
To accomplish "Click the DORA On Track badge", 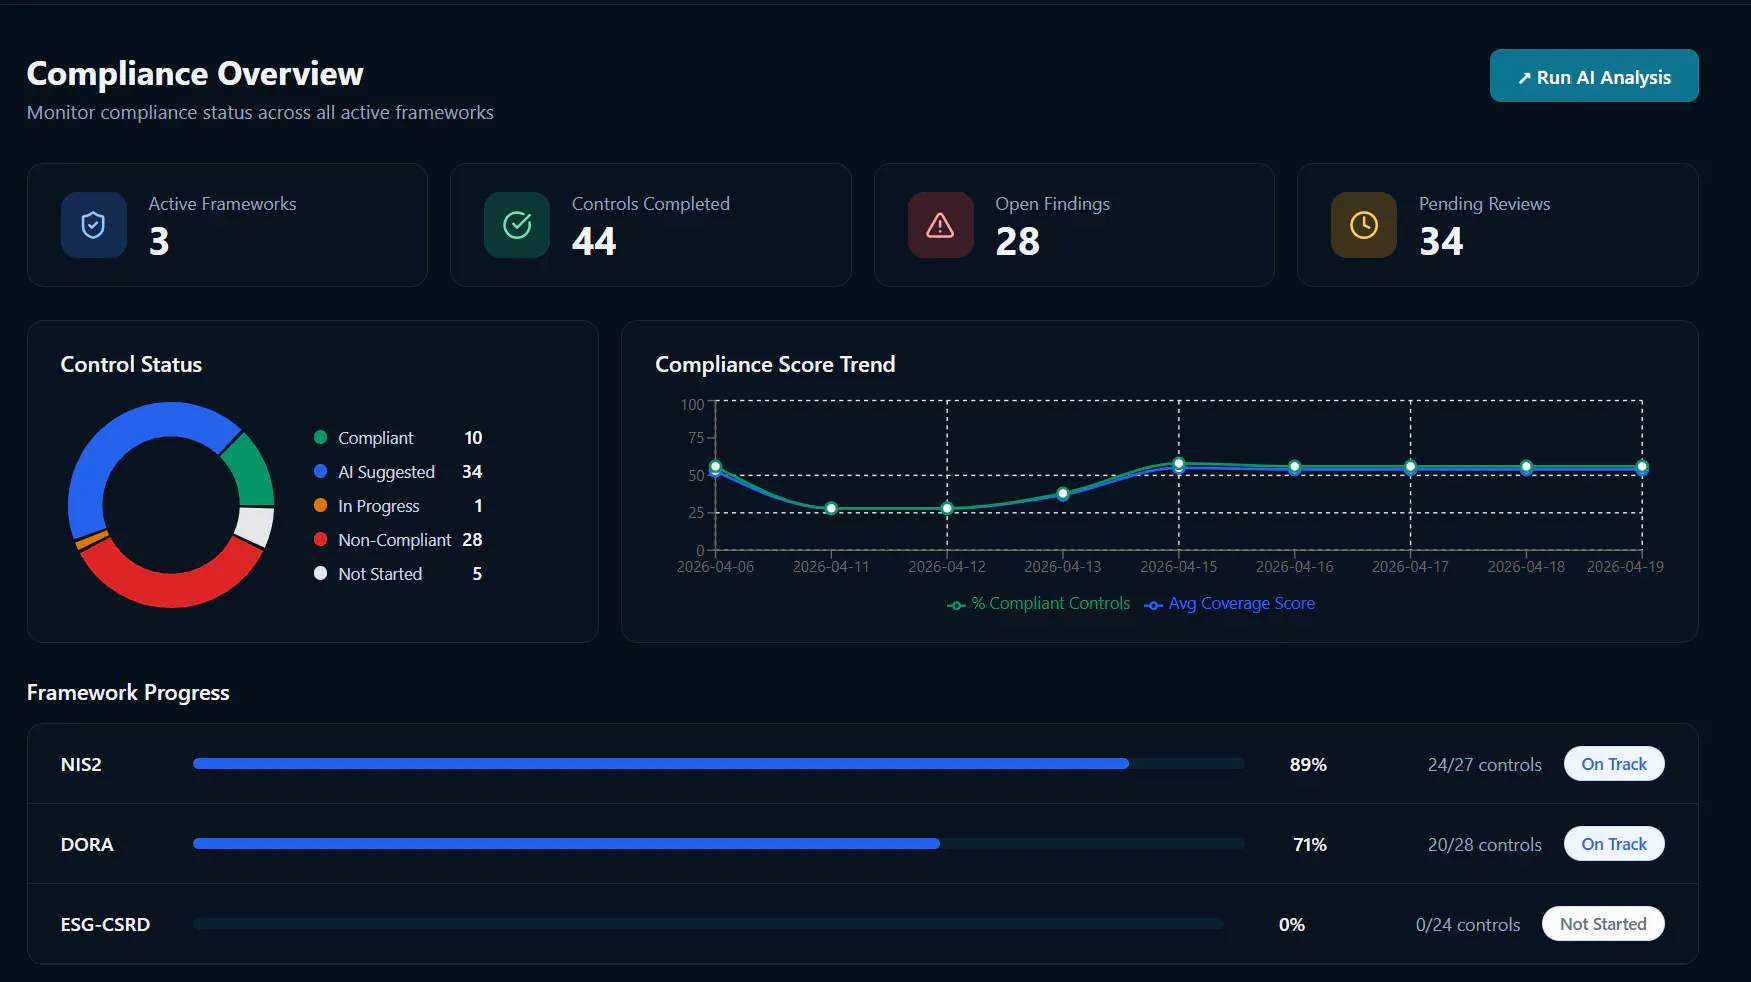I will click(1614, 844).
